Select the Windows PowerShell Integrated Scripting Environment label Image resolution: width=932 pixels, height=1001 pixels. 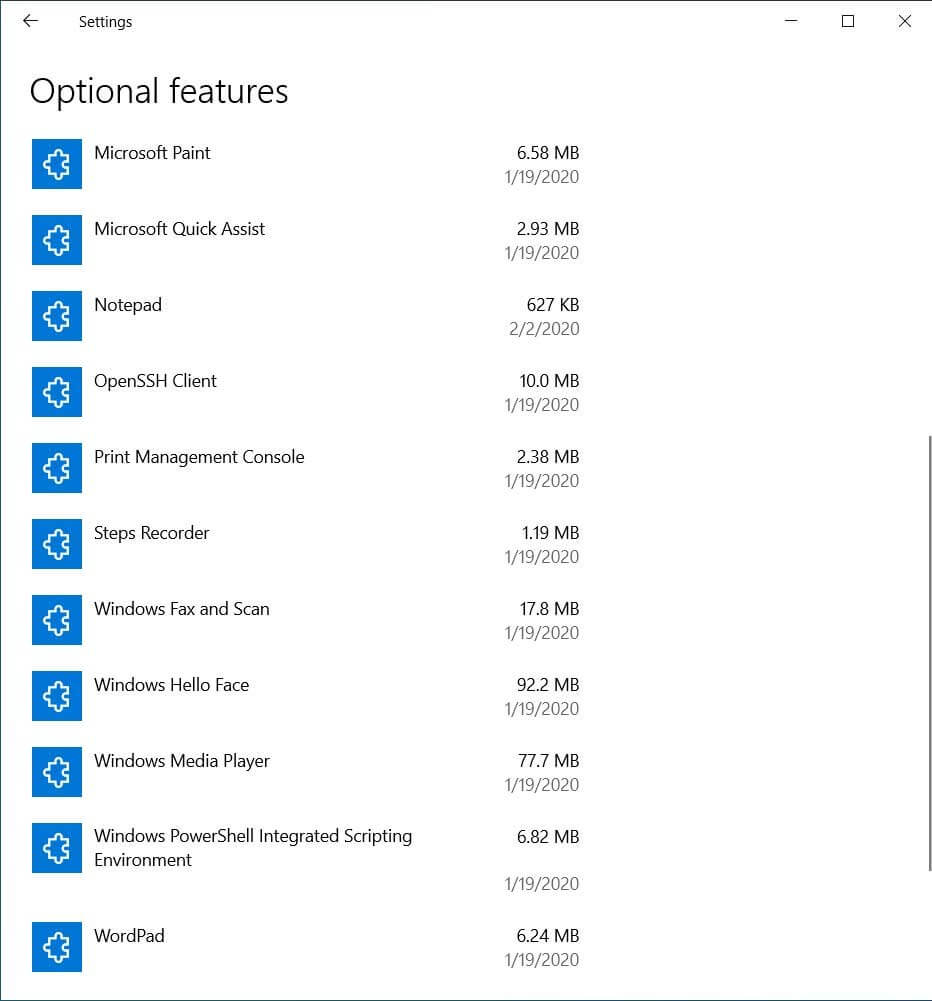252,847
